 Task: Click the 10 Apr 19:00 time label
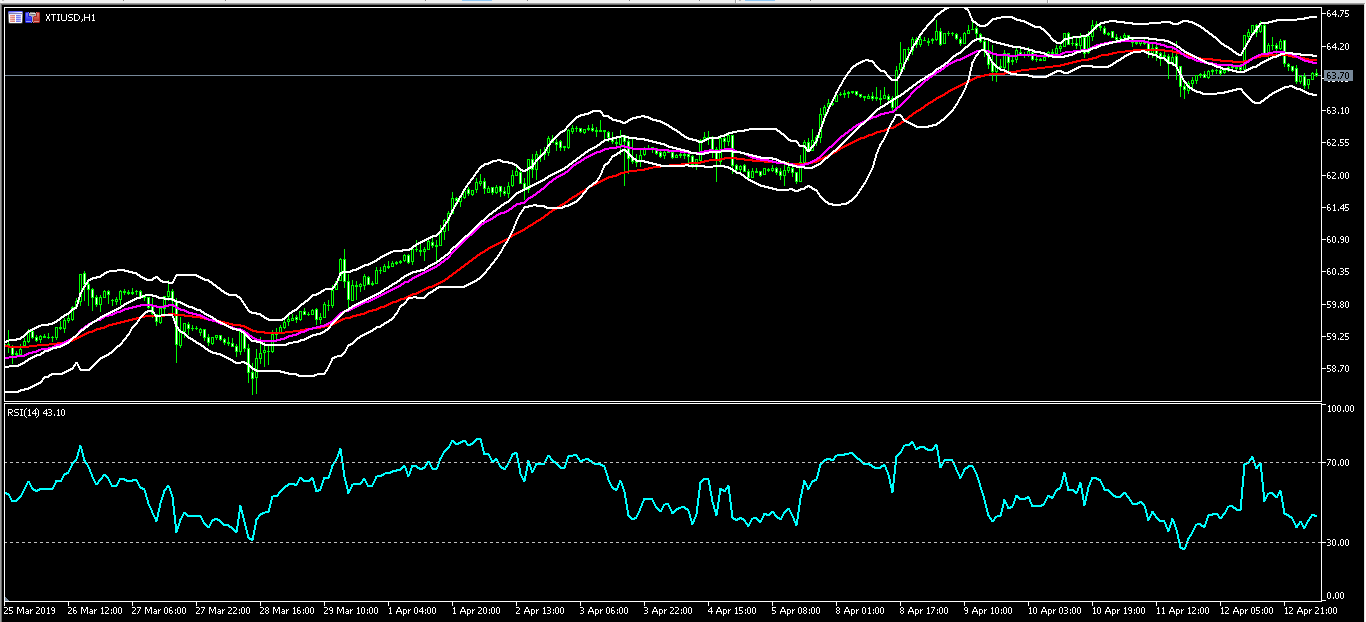[1118, 609]
